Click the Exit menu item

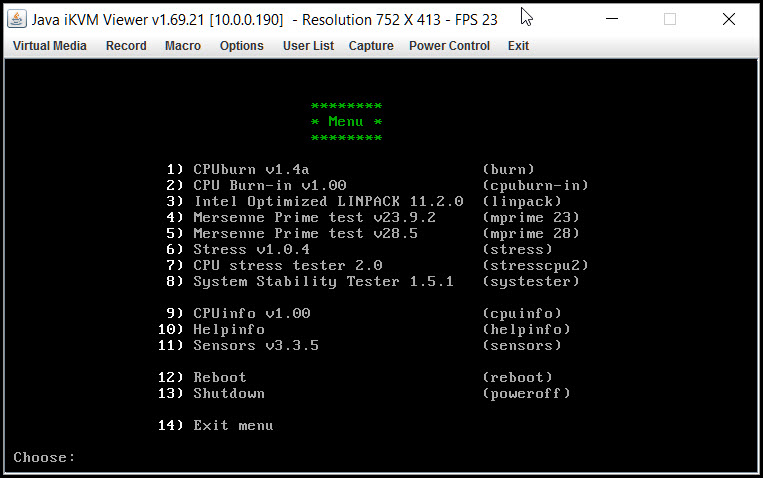(x=518, y=46)
